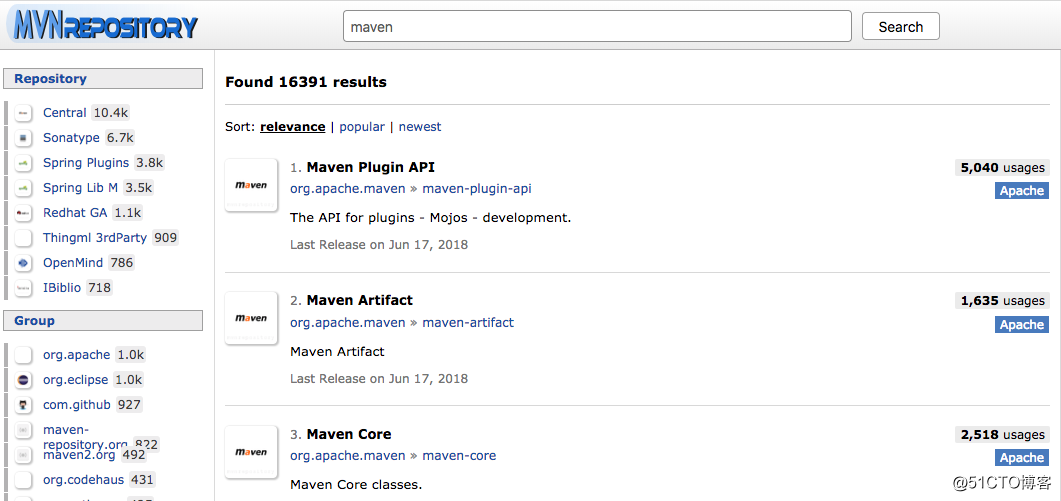Open Maven Artifact thumbnail logo
The width and height of the screenshot is (1061, 501).
tap(251, 318)
